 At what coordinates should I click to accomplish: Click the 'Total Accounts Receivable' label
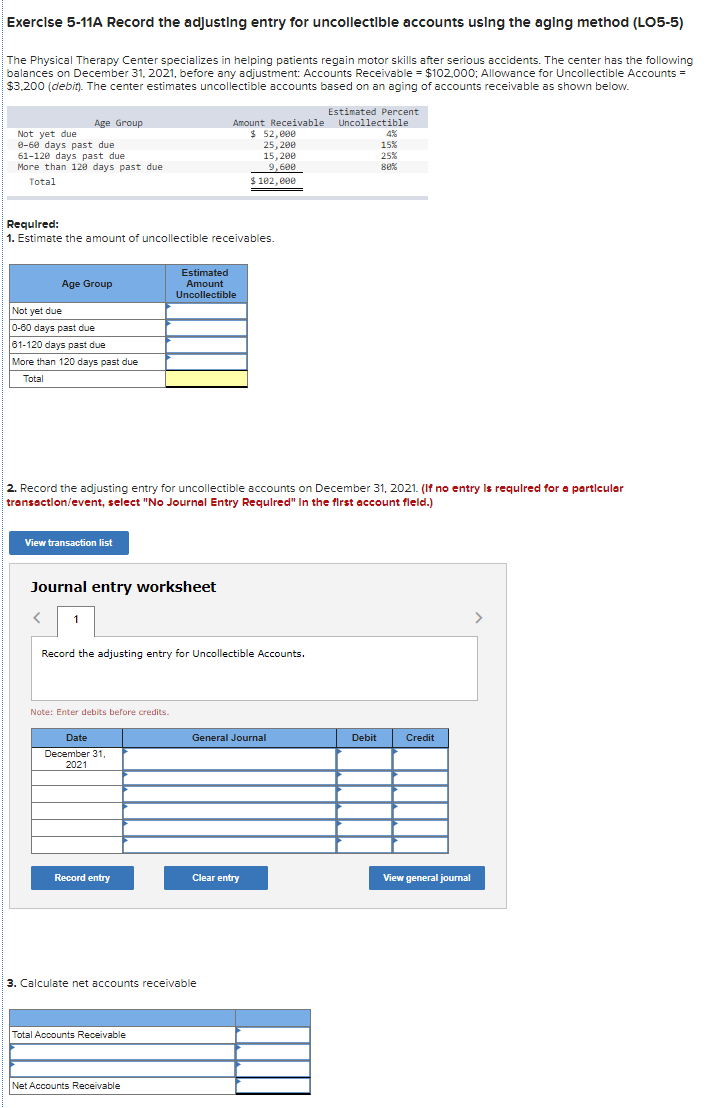click(69, 1035)
